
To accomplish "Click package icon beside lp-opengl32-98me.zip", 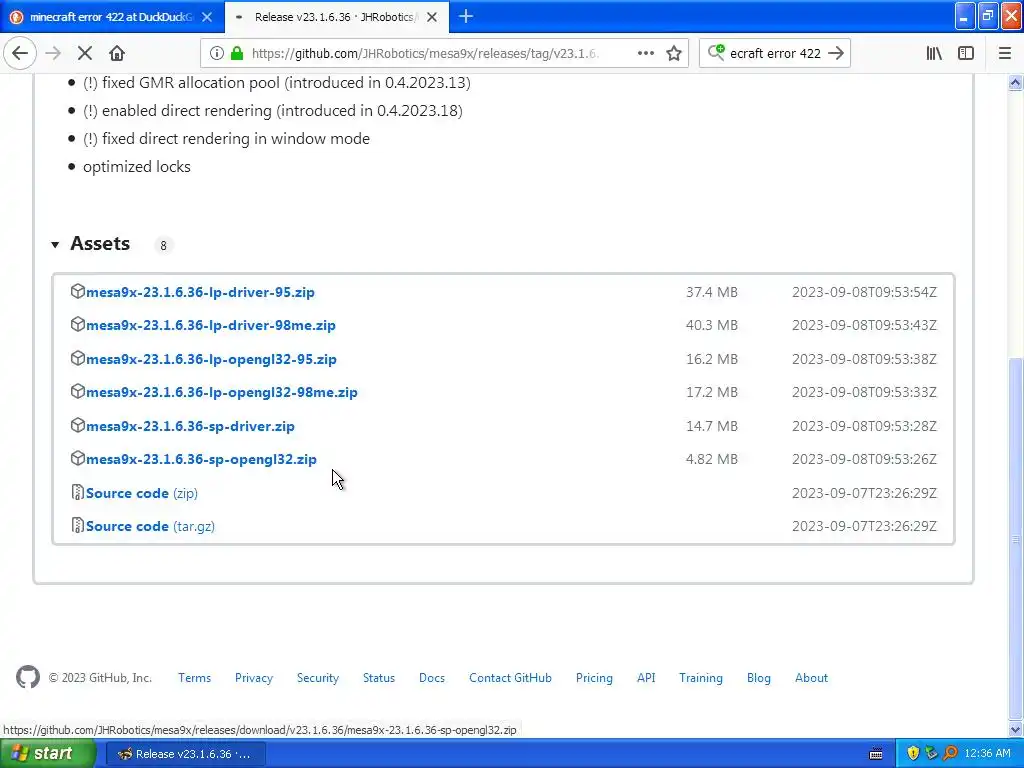I will click(x=77, y=392).
